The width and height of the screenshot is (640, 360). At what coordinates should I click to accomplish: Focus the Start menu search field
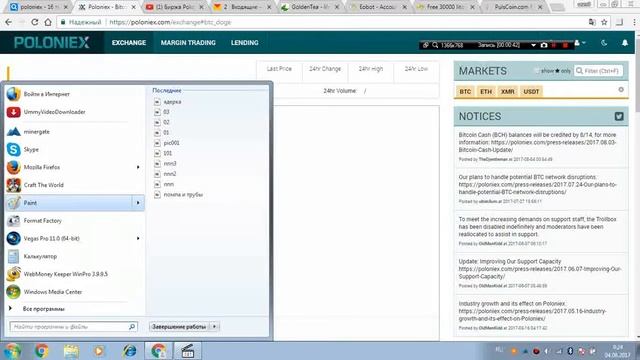tap(73, 327)
